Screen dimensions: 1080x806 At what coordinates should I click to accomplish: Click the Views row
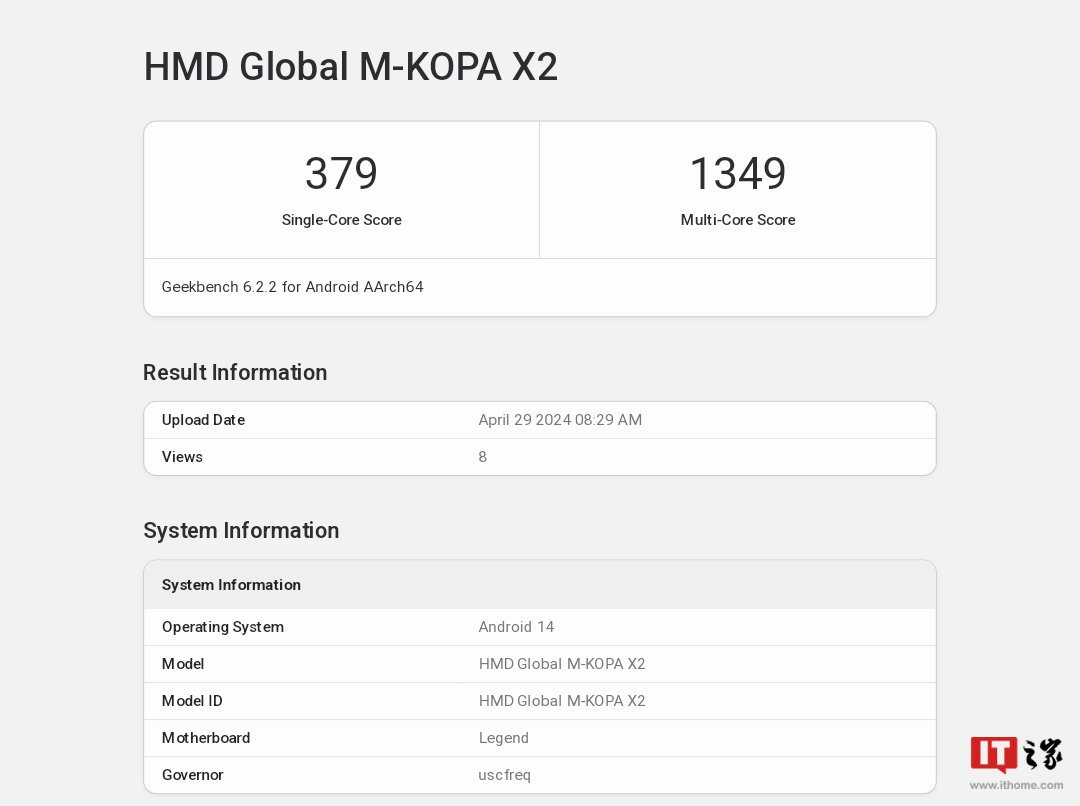point(540,457)
